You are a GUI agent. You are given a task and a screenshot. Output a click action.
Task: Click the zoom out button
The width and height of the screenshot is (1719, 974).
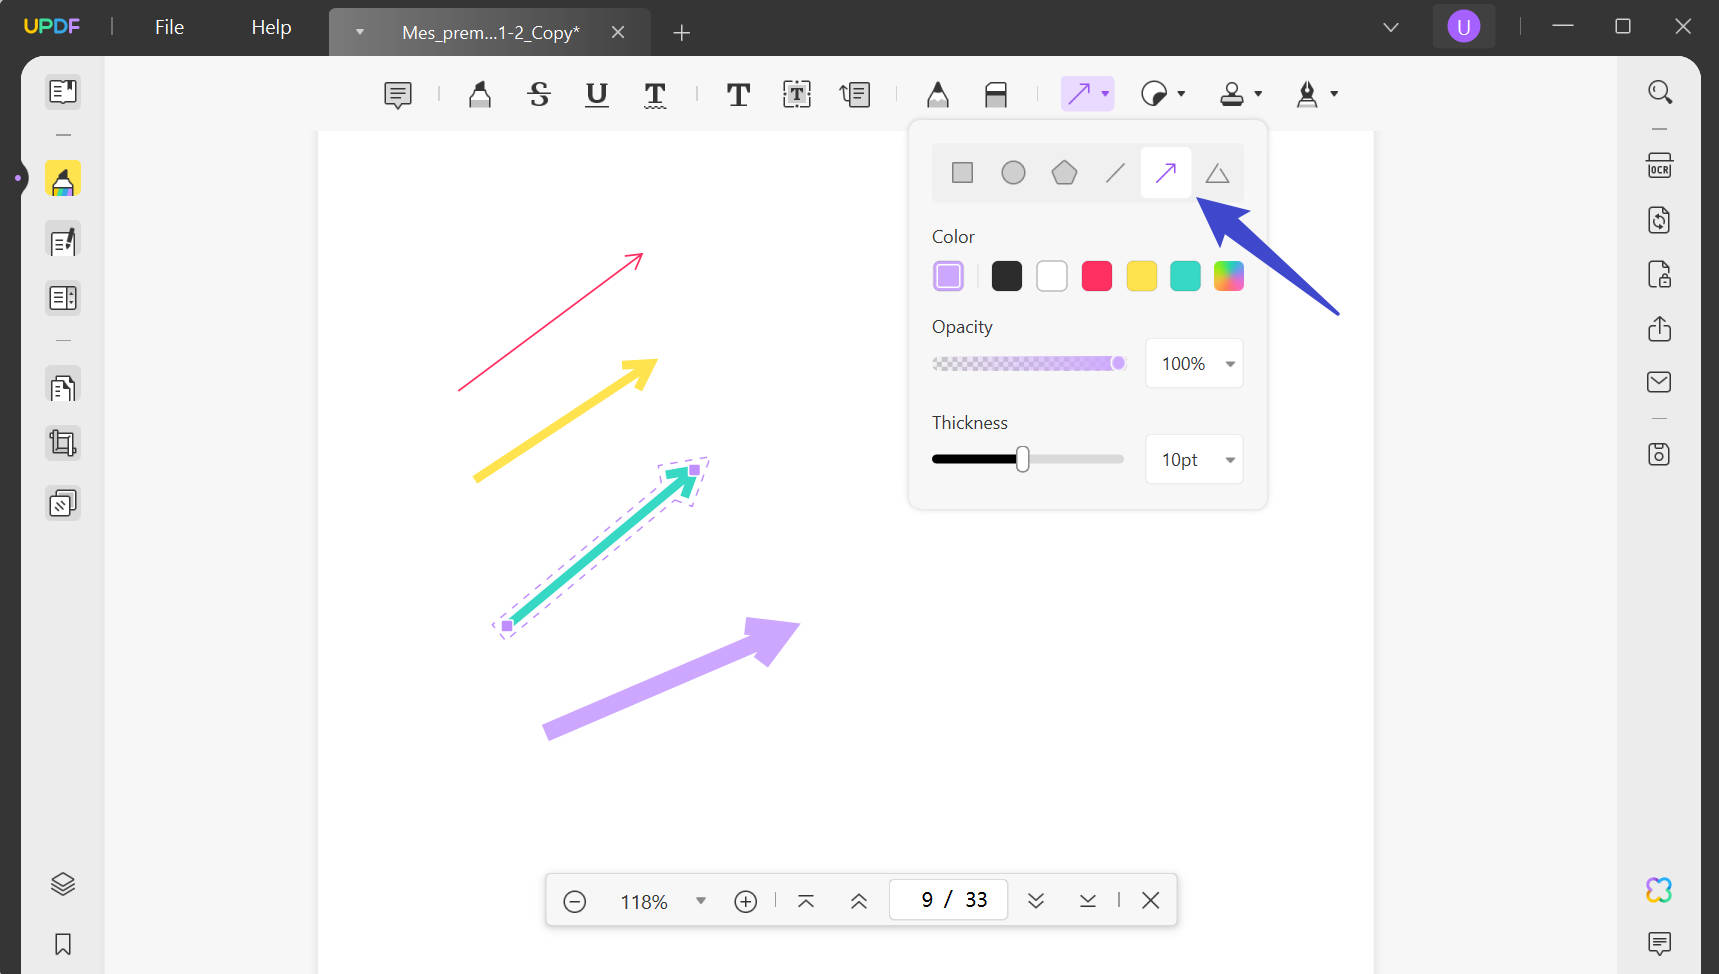[x=574, y=901]
